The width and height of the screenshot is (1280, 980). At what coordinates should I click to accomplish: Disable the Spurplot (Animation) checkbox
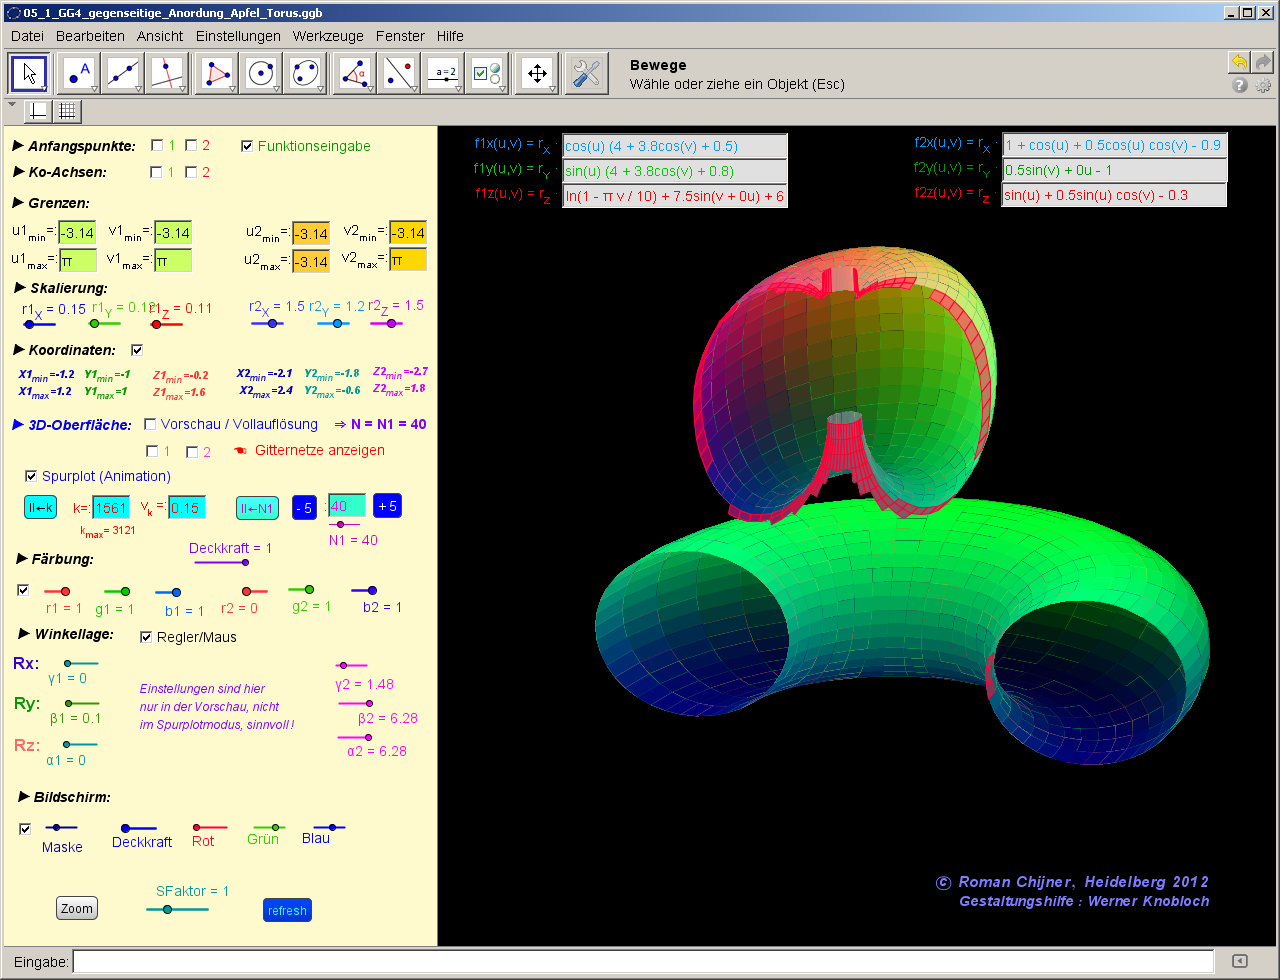click(31, 476)
